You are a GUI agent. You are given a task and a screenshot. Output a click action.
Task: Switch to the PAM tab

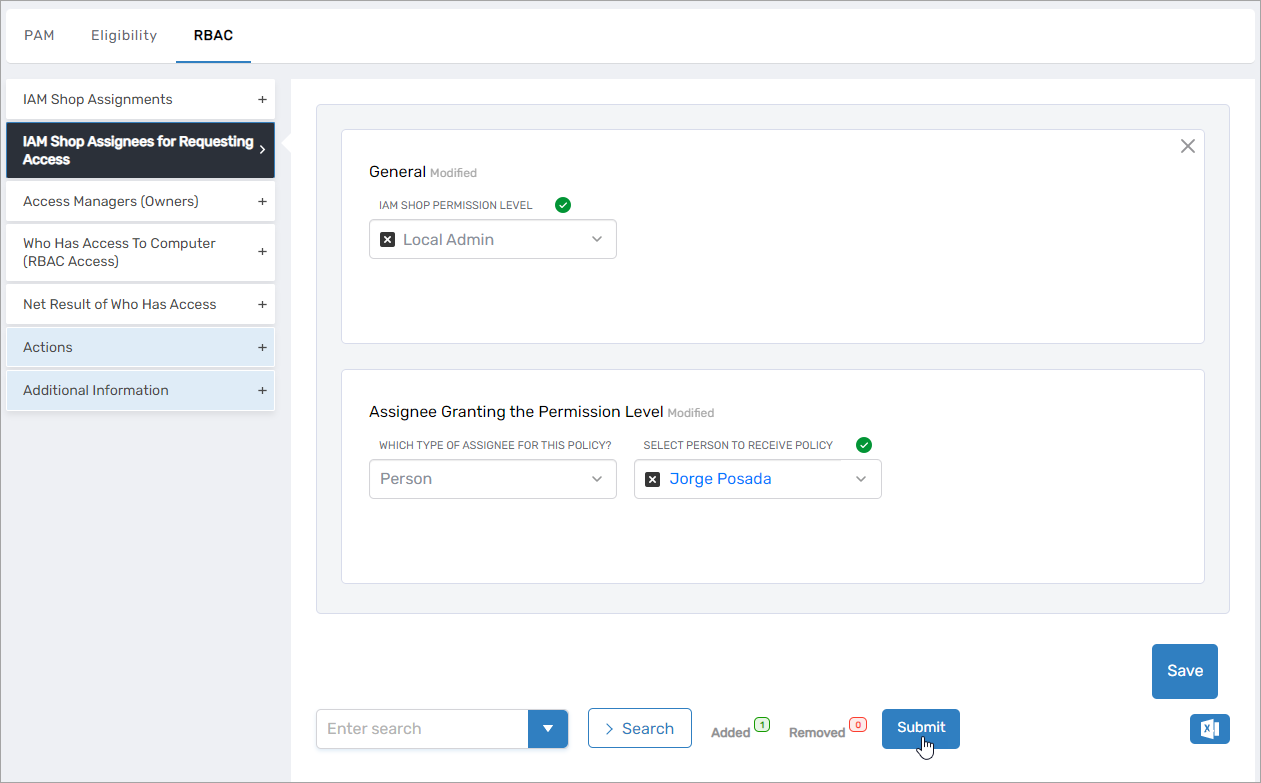(39, 35)
